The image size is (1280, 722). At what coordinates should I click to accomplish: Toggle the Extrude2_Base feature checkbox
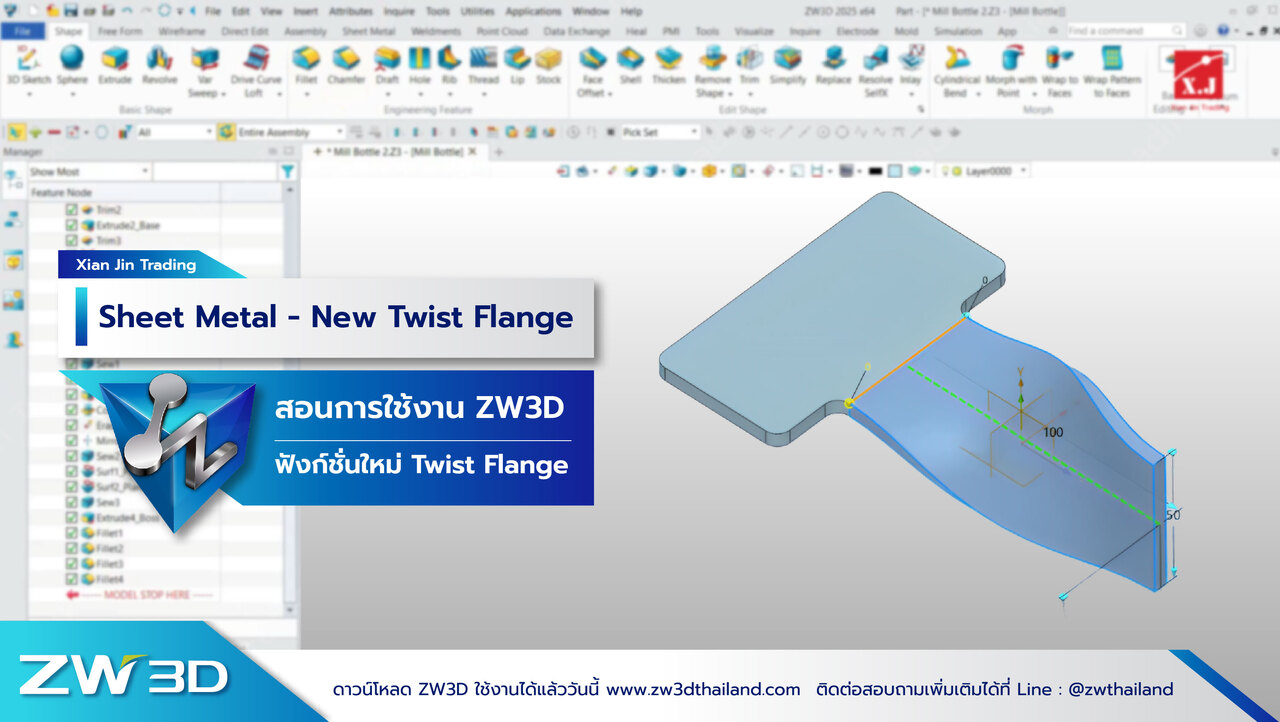(71, 226)
